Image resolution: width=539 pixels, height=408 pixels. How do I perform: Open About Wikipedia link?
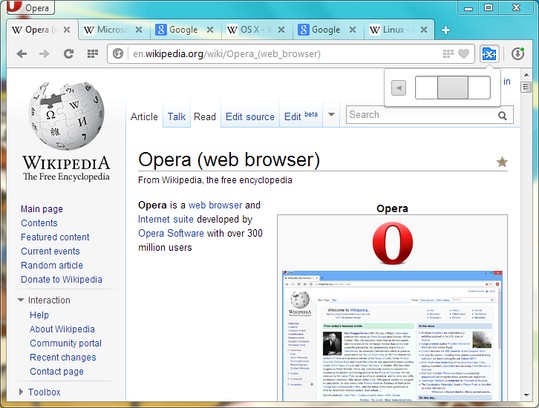tap(62, 329)
